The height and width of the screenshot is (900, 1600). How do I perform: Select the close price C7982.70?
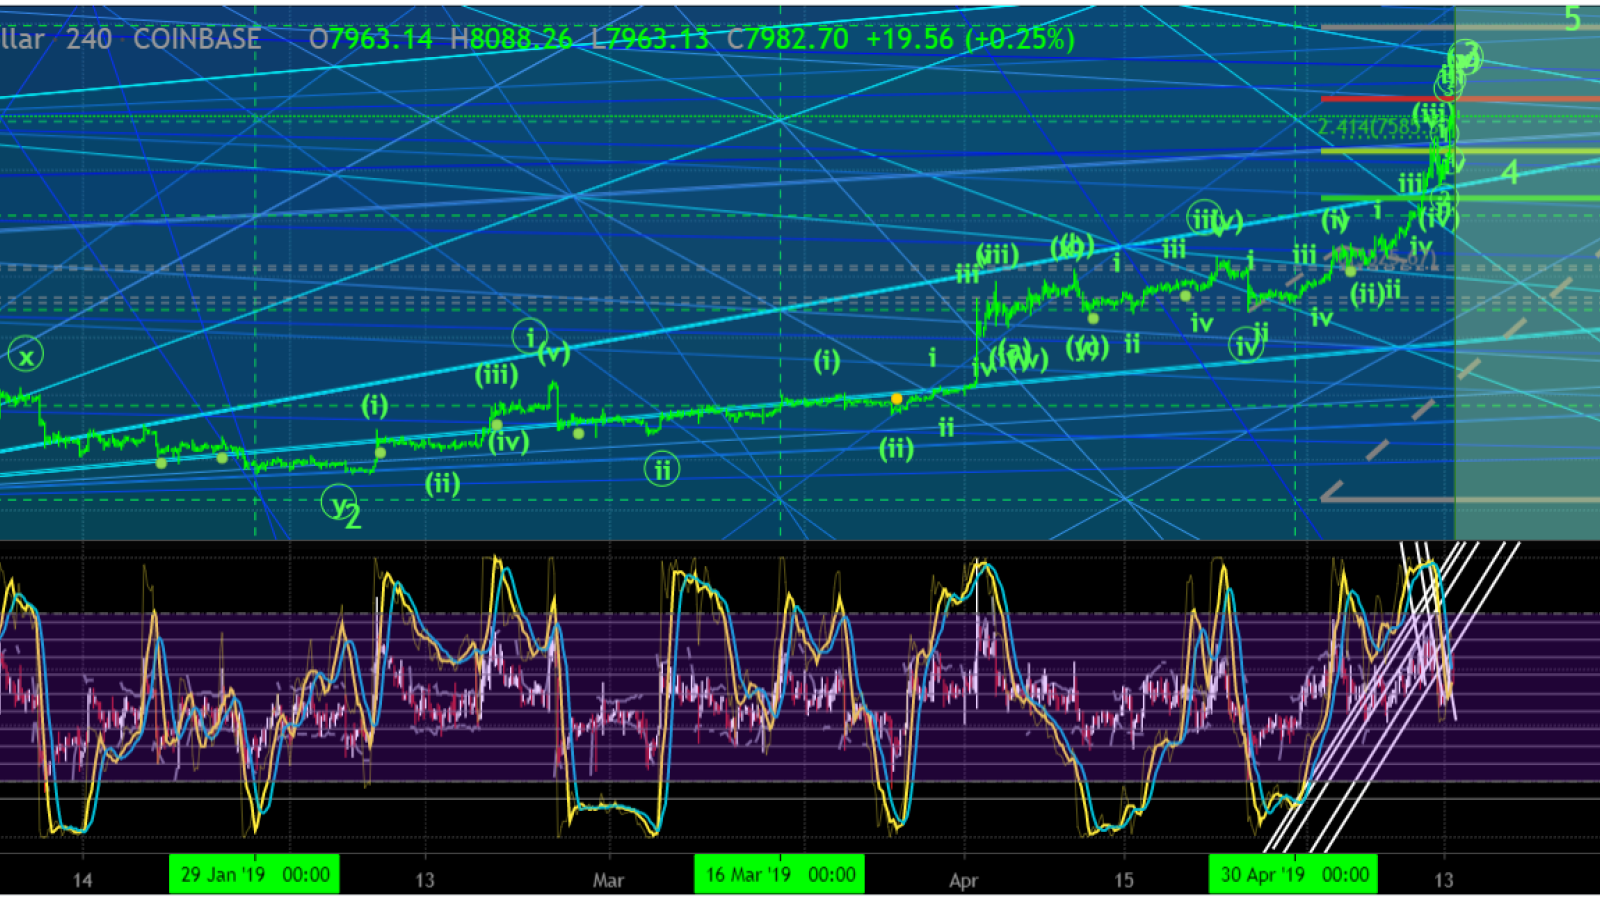[x=787, y=39]
